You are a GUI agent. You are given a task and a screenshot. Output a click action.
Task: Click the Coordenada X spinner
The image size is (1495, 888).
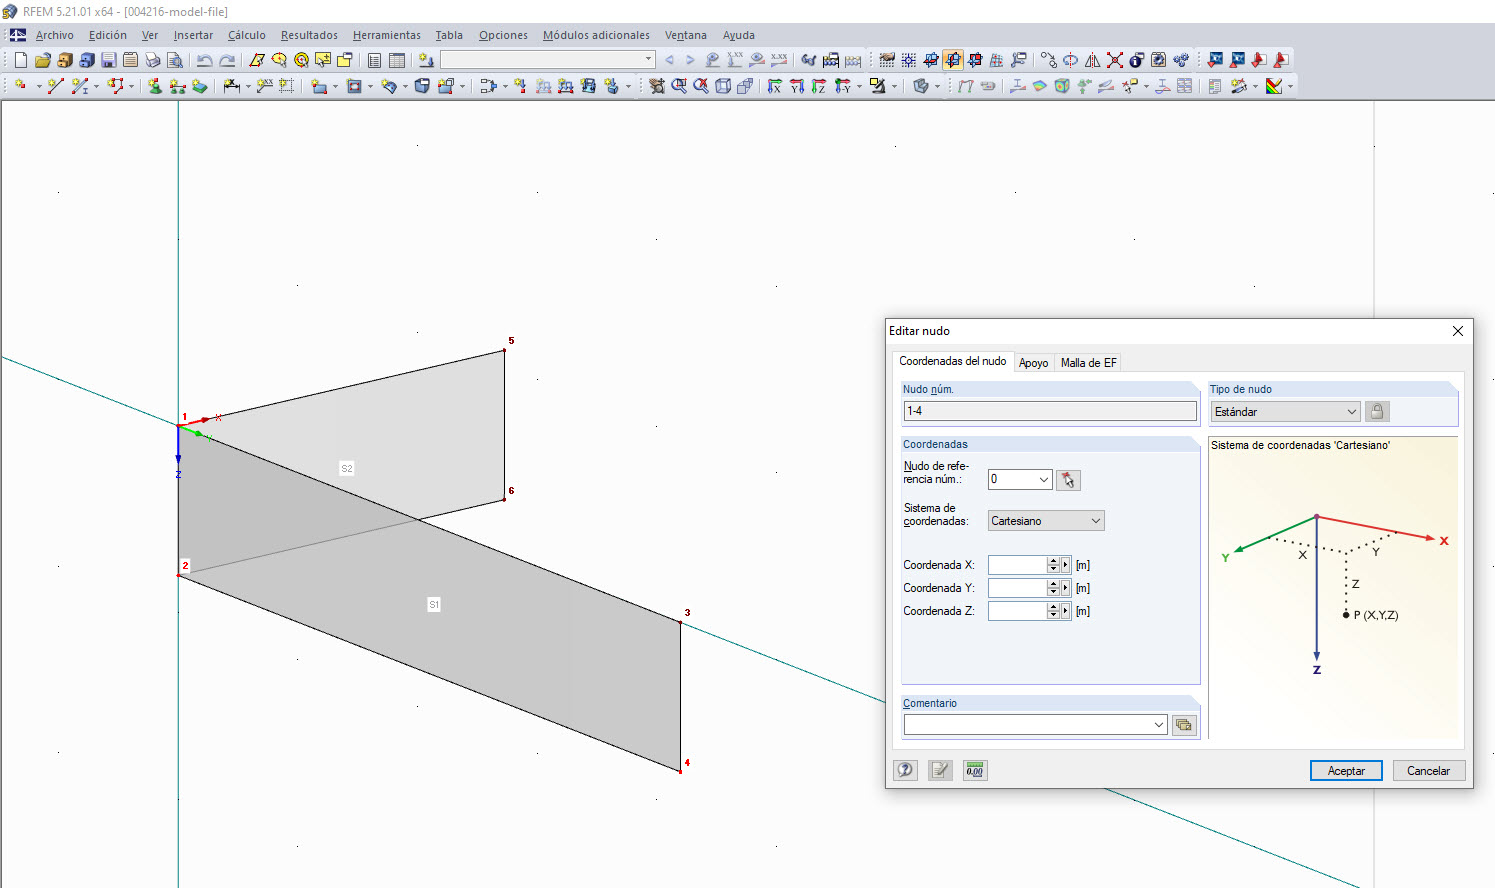pos(1053,565)
